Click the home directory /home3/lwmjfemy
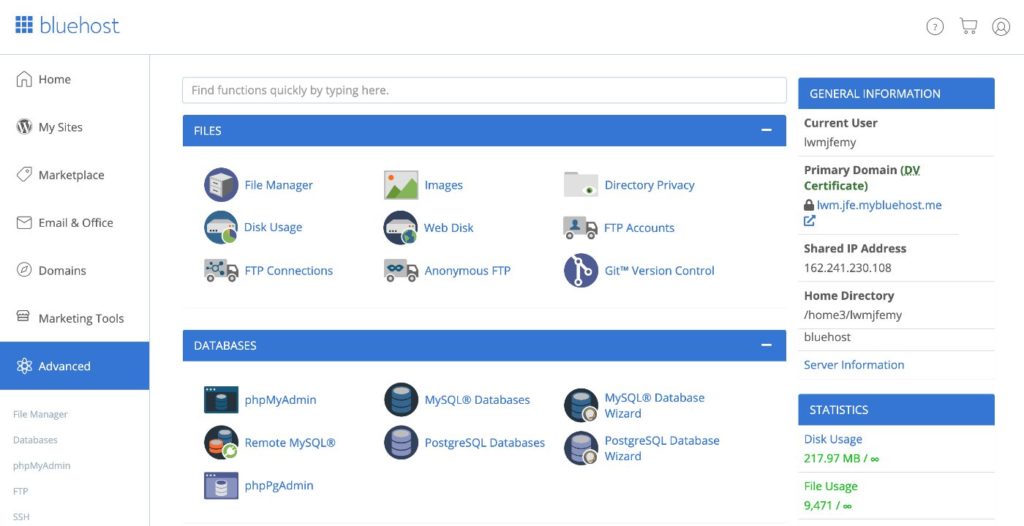Viewport: 1024px width, 526px height. point(852,315)
